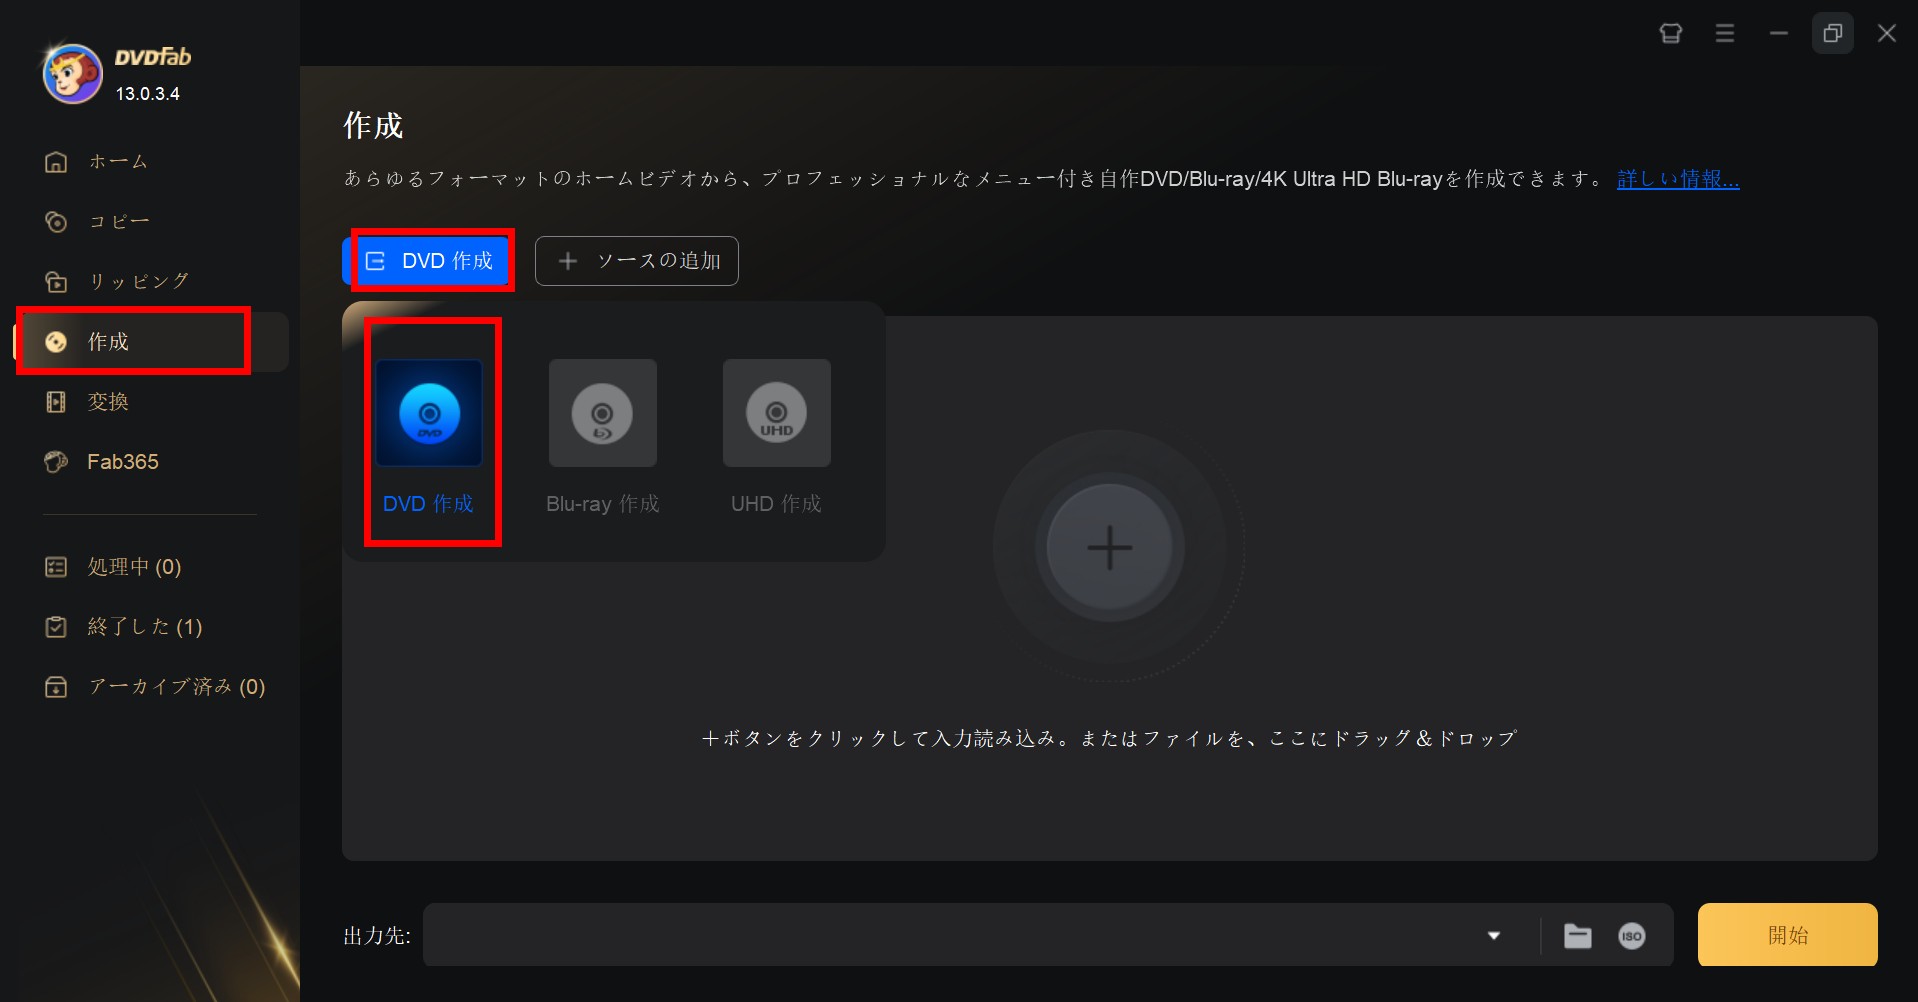The image size is (1918, 1002).
Task: Click the archive box icon
Action: coord(56,687)
